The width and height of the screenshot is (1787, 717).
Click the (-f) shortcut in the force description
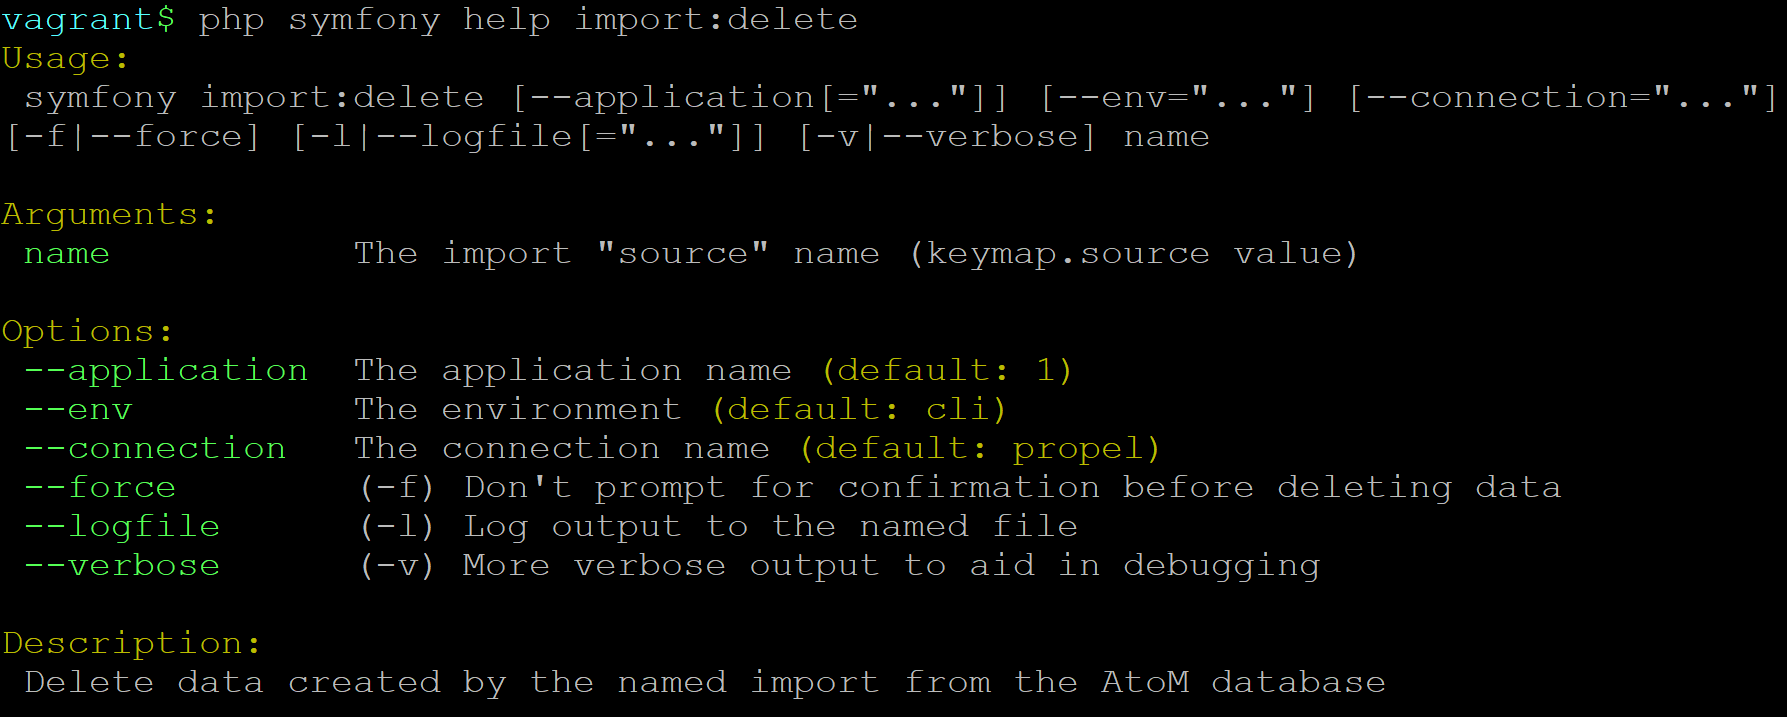coord(397,488)
